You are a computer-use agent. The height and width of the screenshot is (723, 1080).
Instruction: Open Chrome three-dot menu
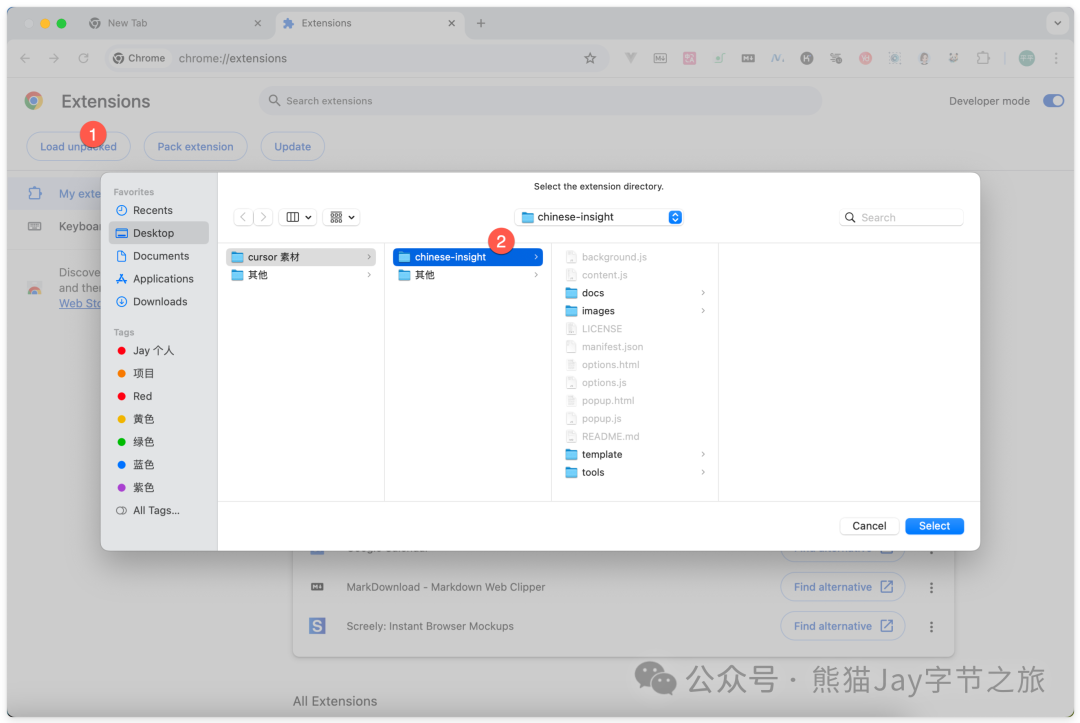[1056, 58]
